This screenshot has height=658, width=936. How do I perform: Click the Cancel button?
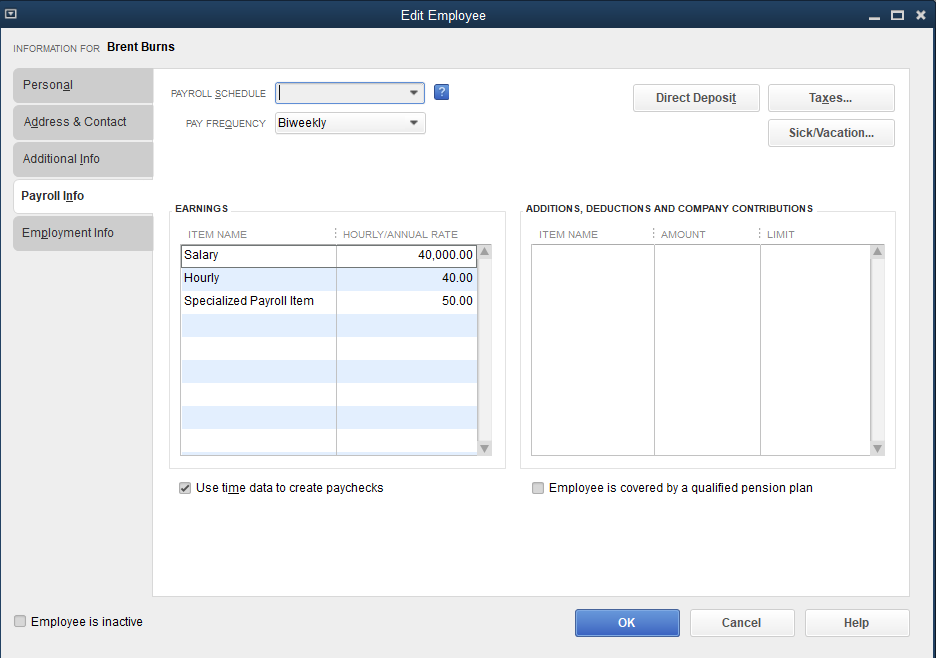coord(742,623)
